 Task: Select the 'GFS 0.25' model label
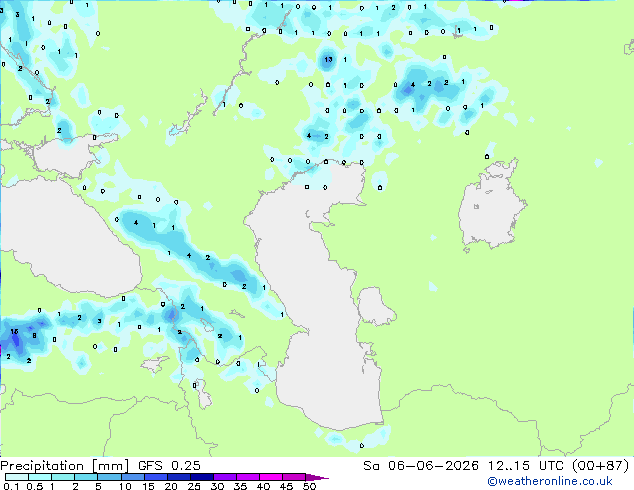[x=169, y=466]
